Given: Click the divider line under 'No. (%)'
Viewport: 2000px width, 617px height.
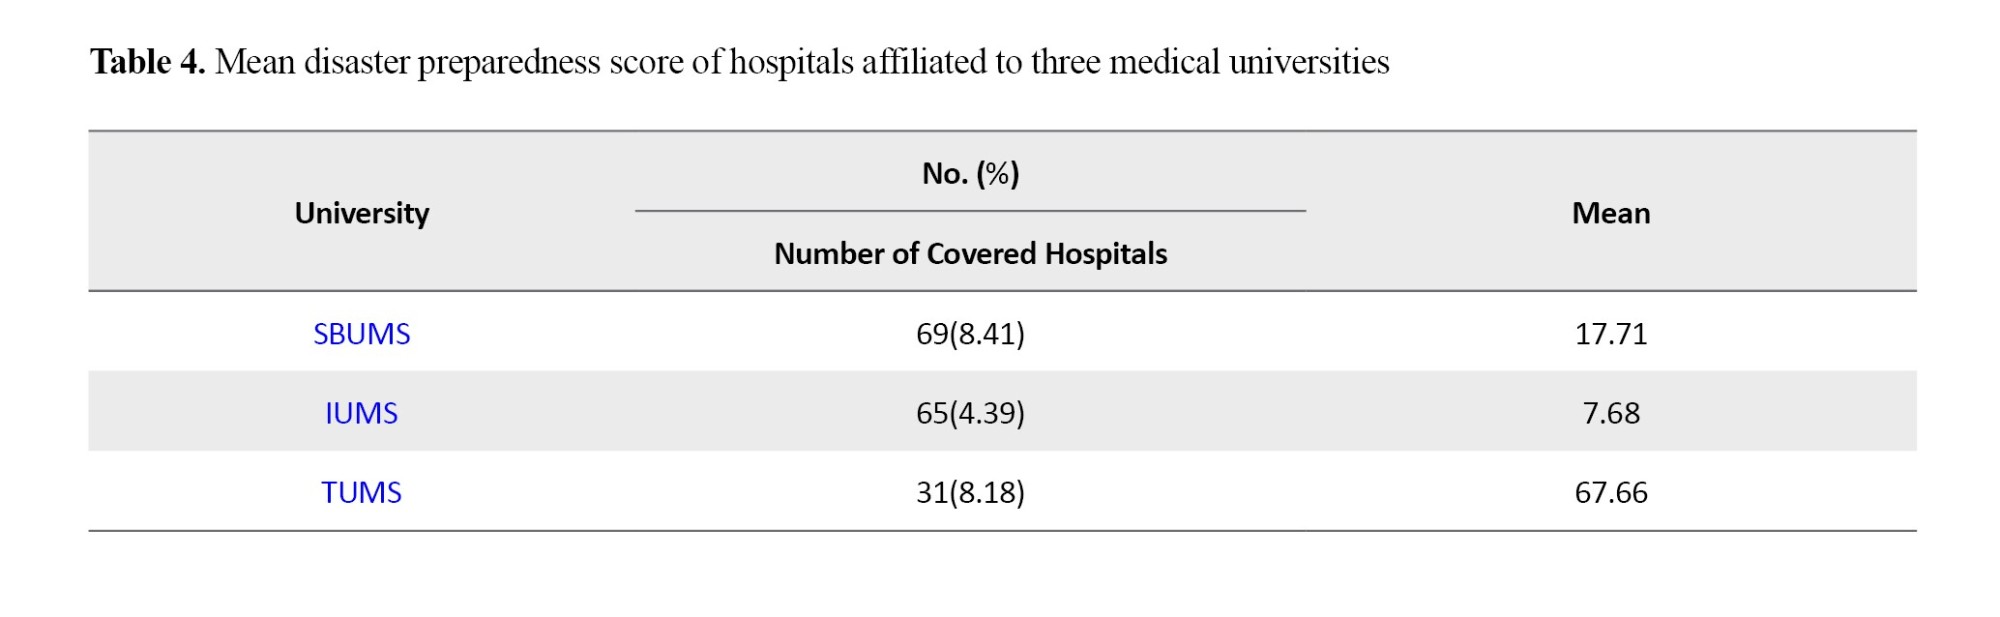Looking at the screenshot, I should [x=970, y=211].
